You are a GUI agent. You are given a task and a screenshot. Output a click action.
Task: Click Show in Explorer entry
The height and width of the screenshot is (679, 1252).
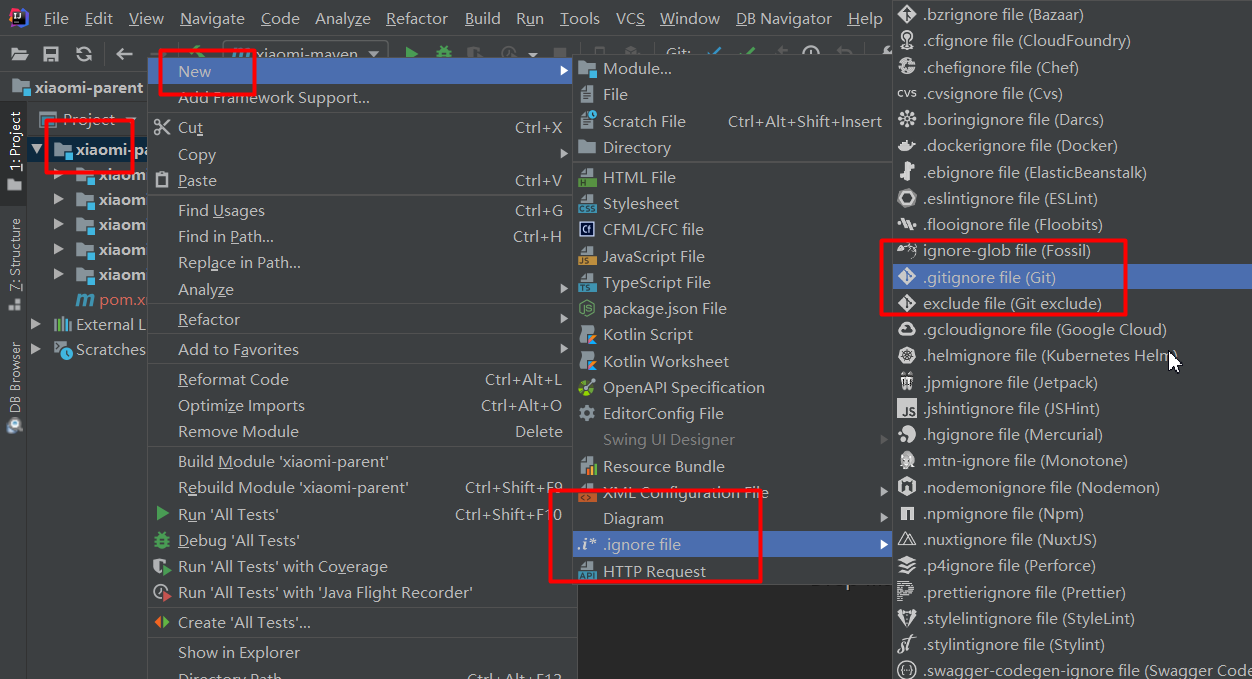[x=361, y=652]
